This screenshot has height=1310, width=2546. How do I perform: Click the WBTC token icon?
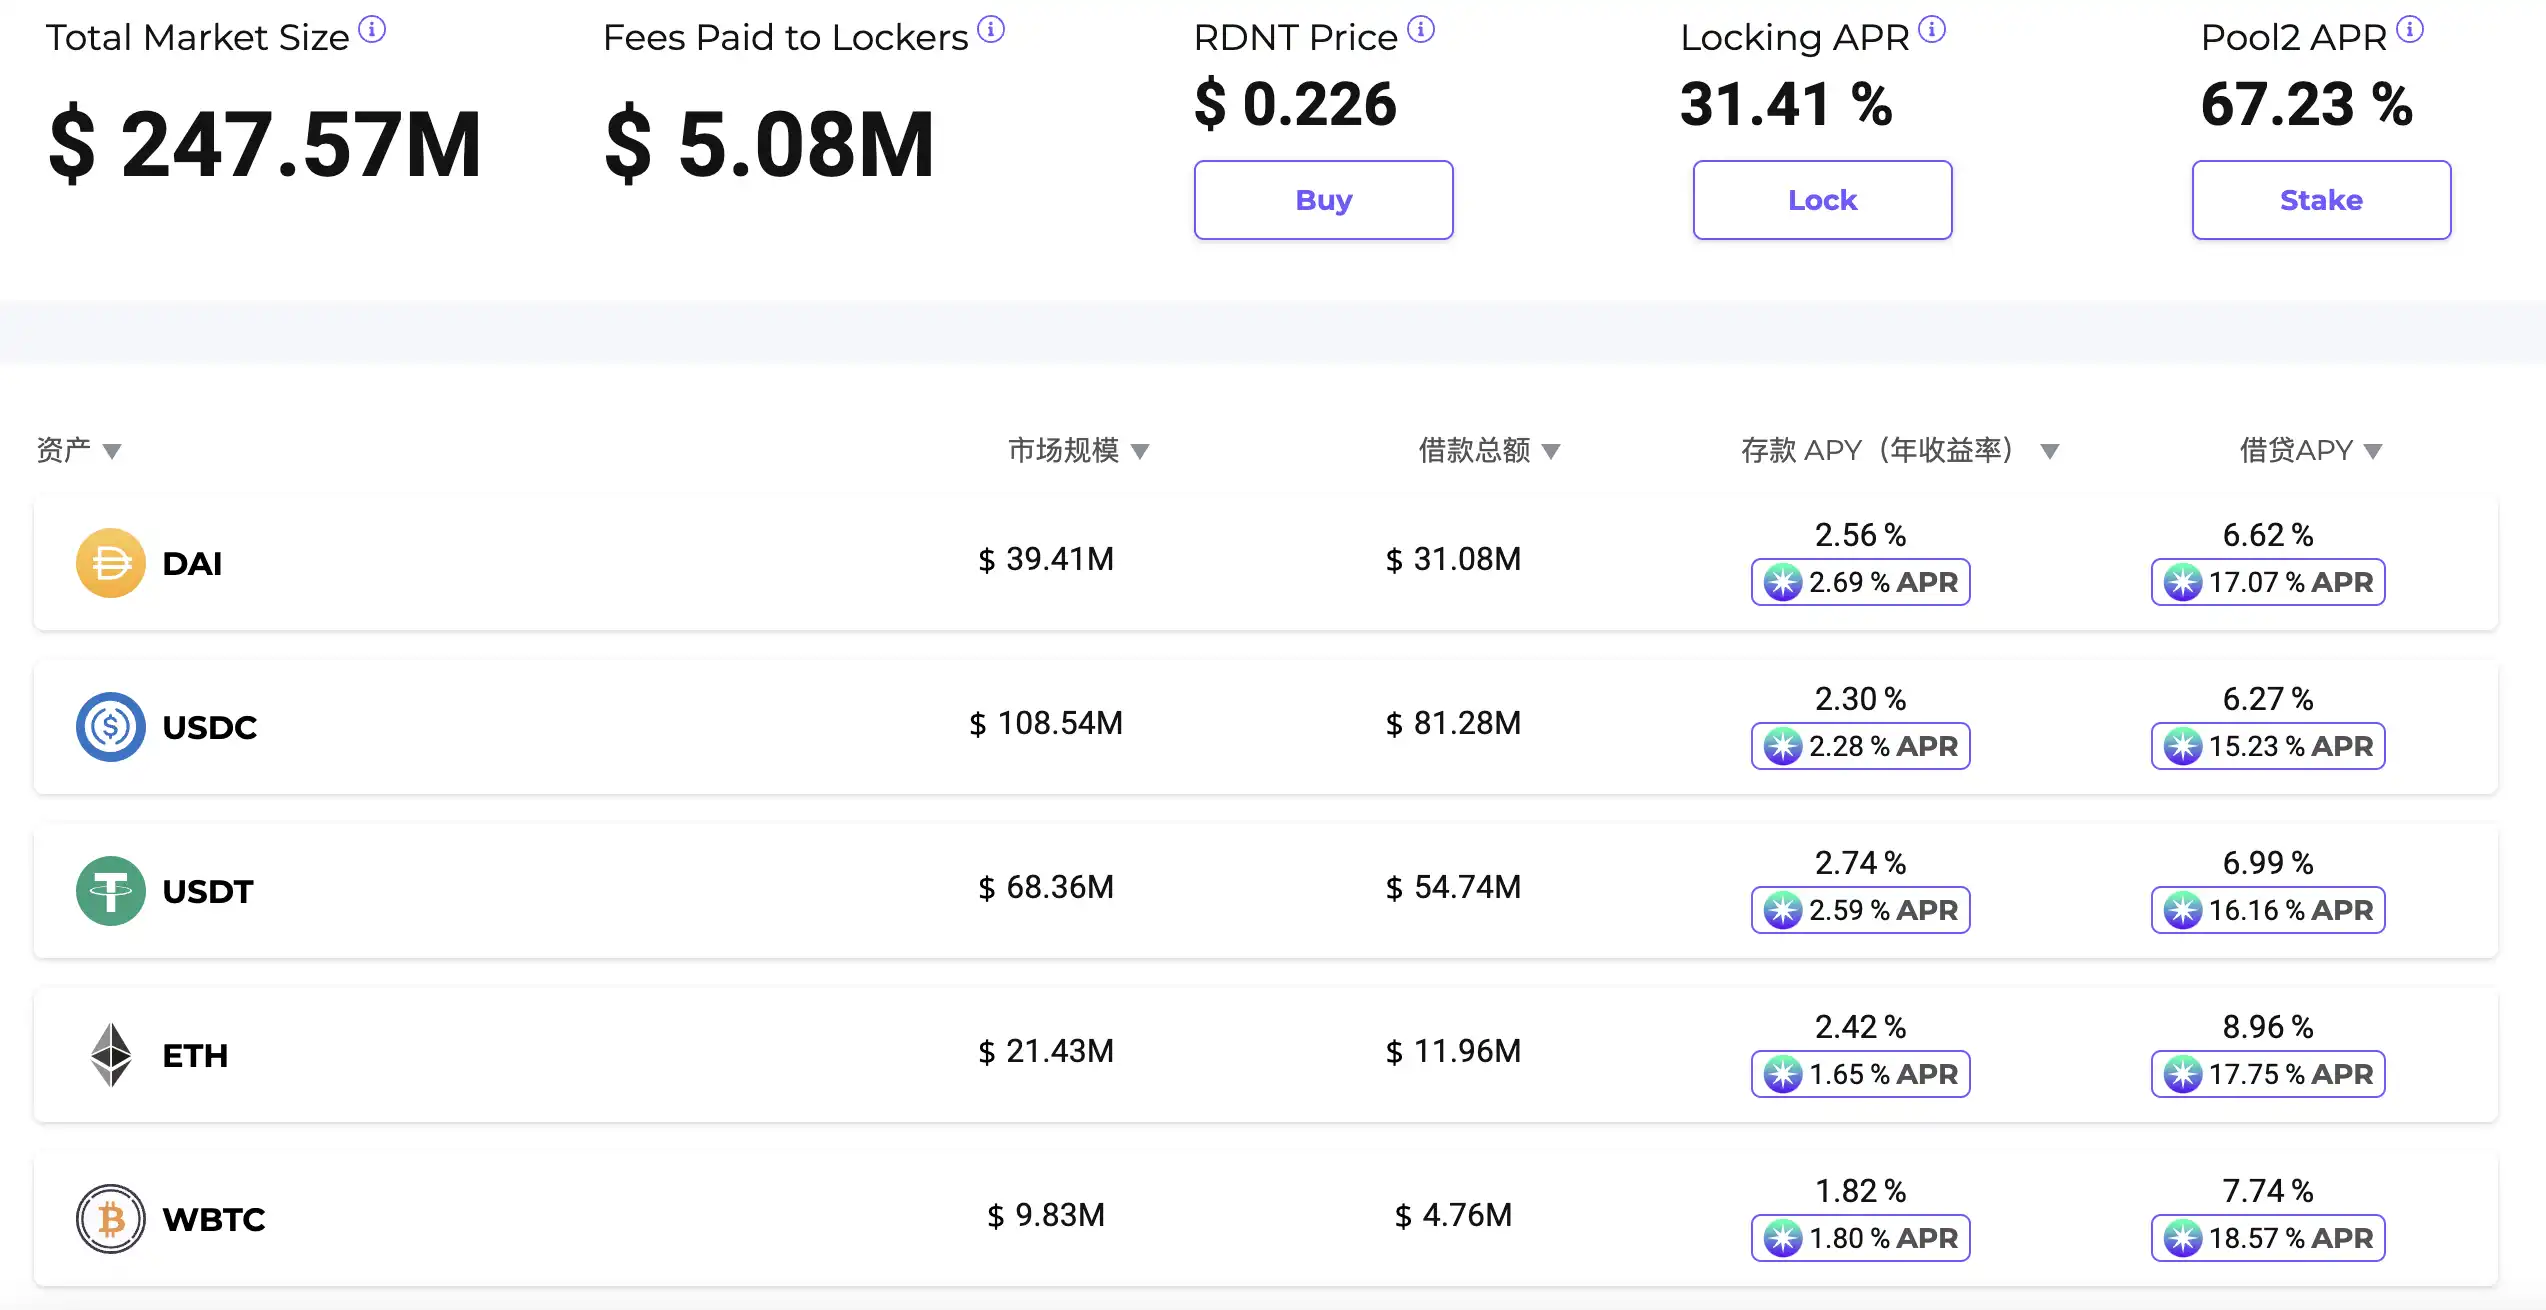(111, 1219)
